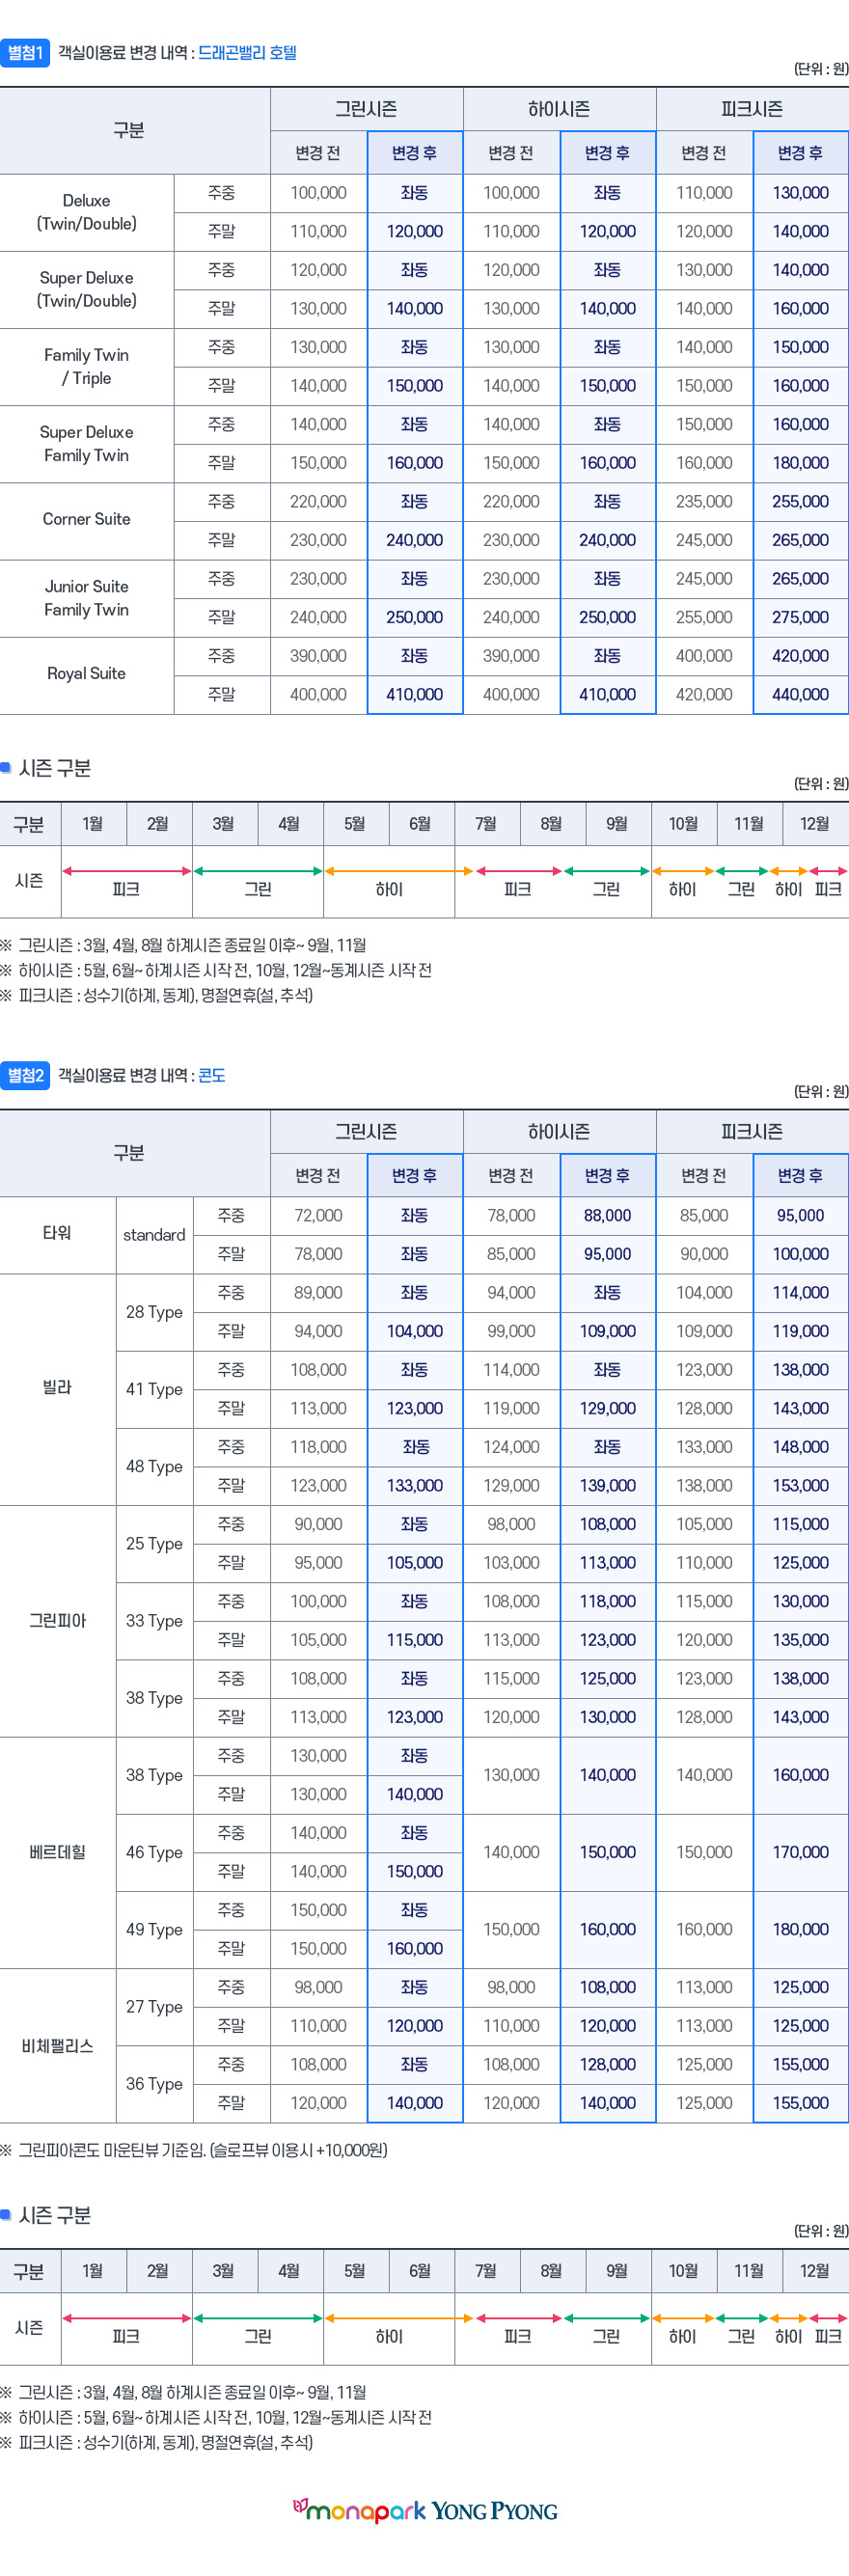Screen dimensions: 849x2576
Task: Select Deluxe weekday peak new rate 130,000
Action: 801,192
